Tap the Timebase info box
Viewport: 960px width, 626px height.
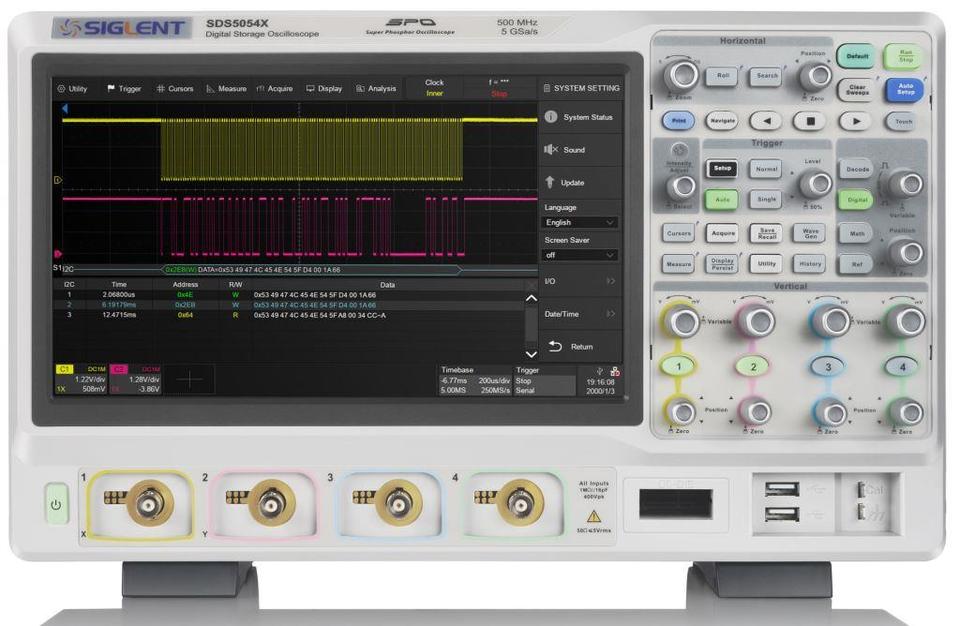pyautogui.click(x=475, y=380)
